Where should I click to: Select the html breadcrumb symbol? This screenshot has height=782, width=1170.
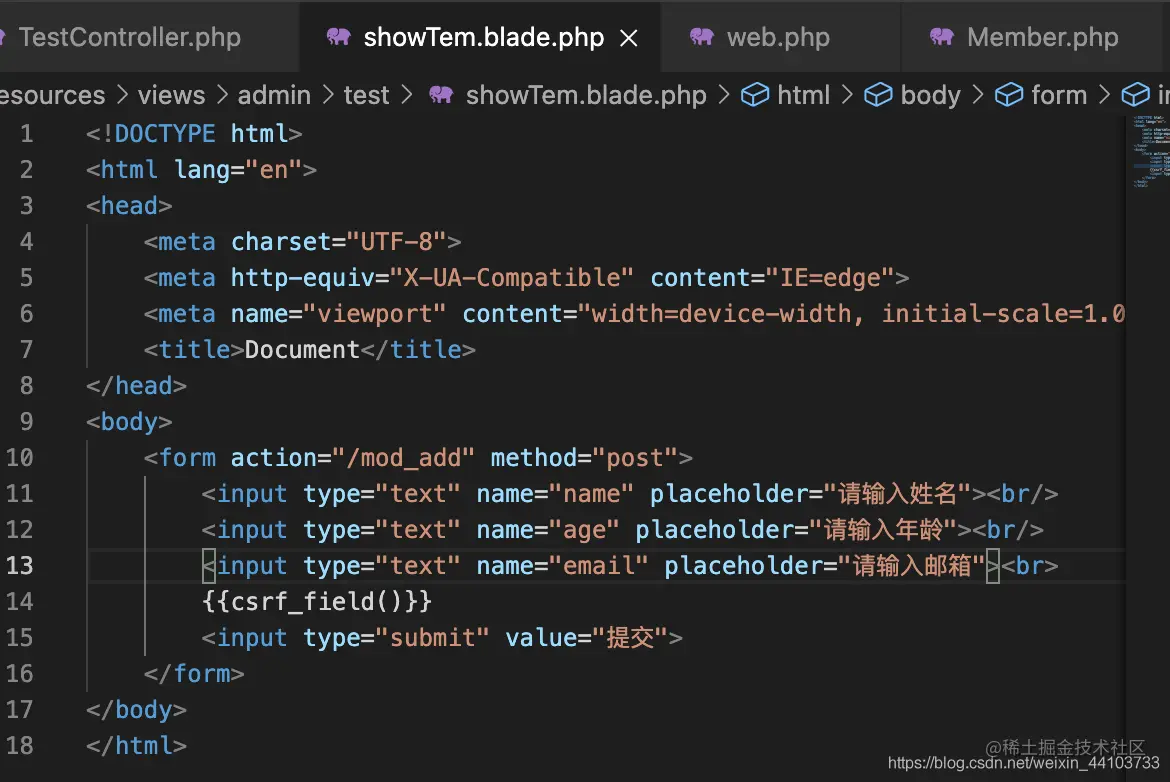[x=803, y=95]
